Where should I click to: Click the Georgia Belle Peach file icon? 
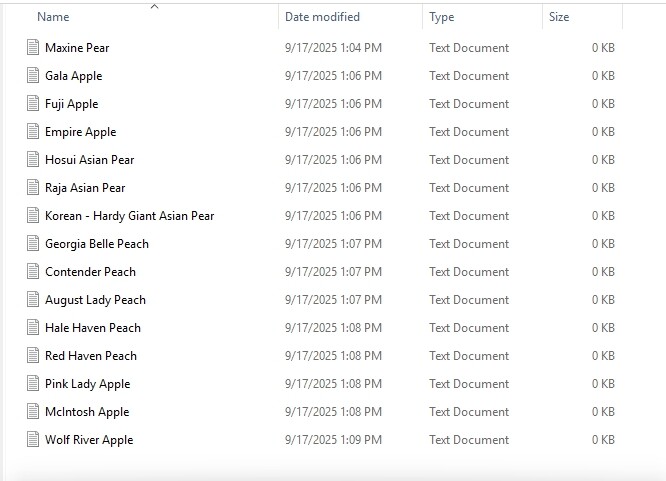pos(34,244)
